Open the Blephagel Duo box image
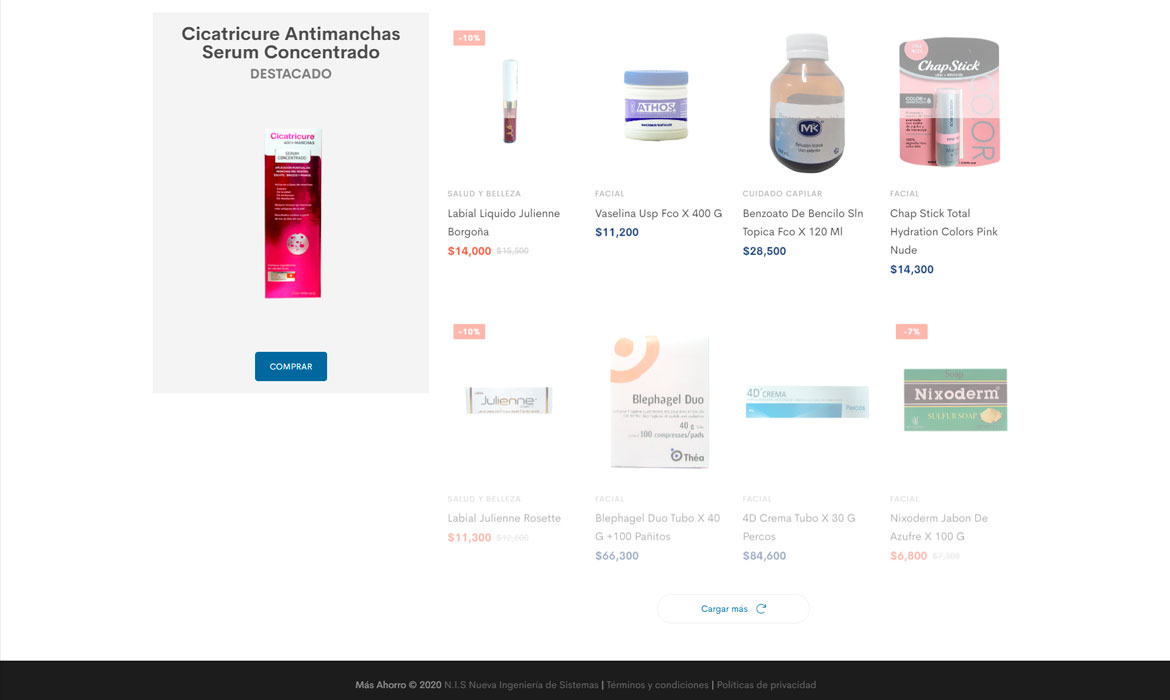The height and width of the screenshot is (700, 1170). 659,401
